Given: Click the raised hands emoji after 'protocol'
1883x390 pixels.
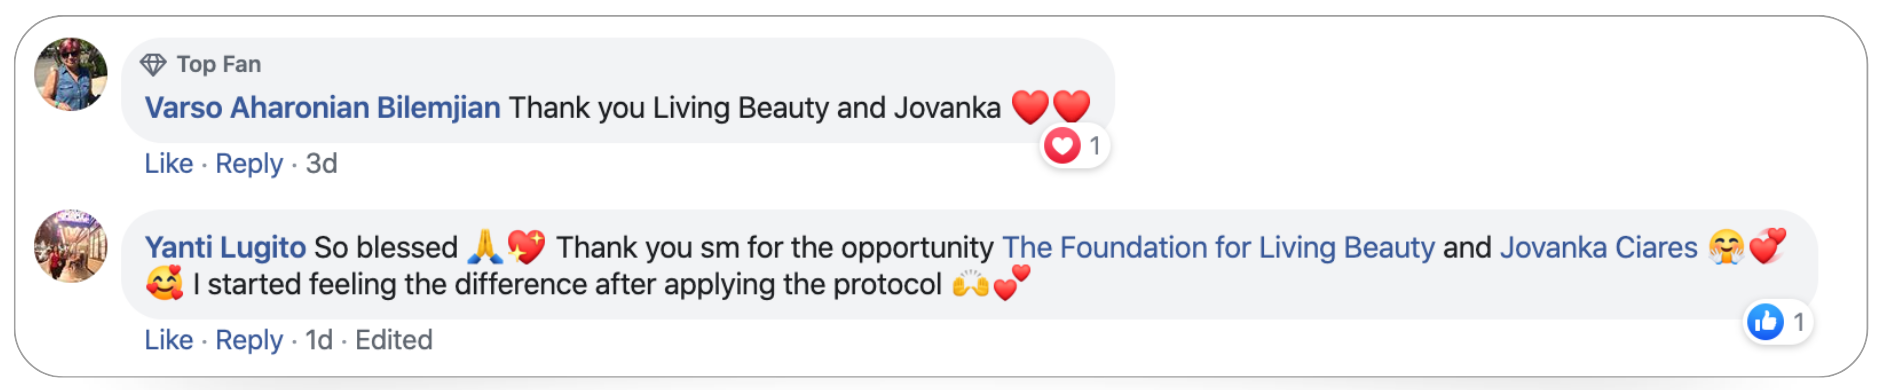Looking at the screenshot, I should pyautogui.click(x=970, y=285).
